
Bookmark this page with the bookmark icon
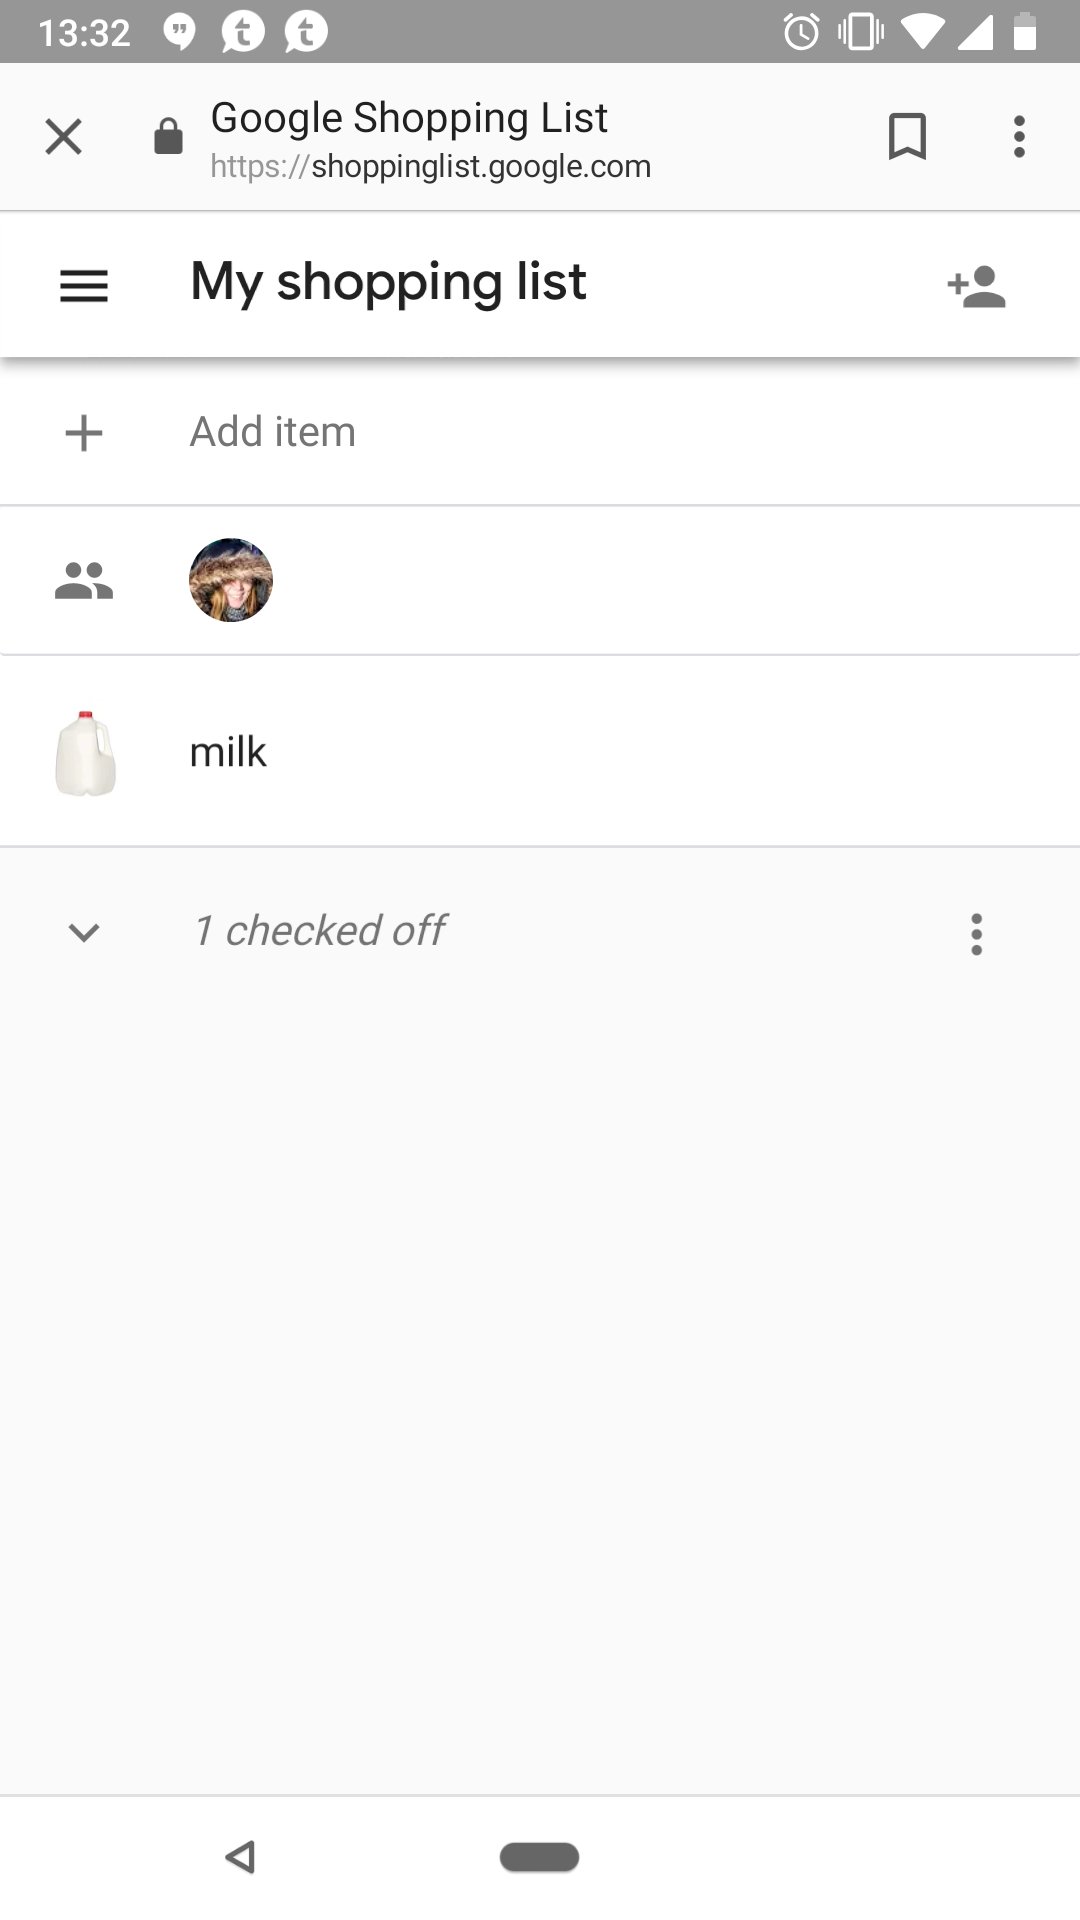point(907,136)
